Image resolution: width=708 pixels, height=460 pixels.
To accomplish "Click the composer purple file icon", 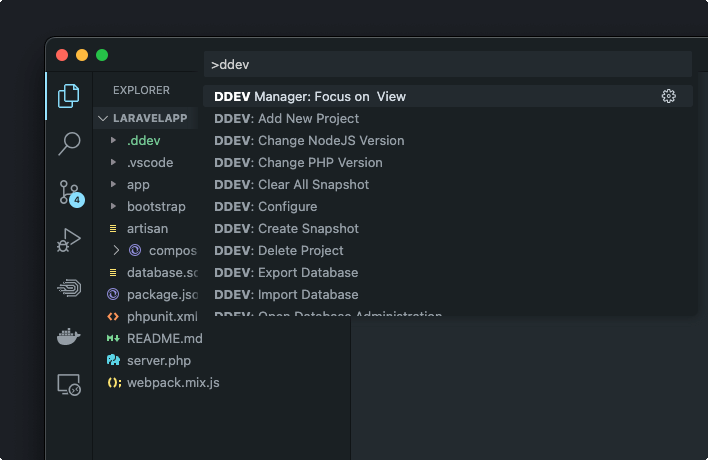I will [x=135, y=250].
